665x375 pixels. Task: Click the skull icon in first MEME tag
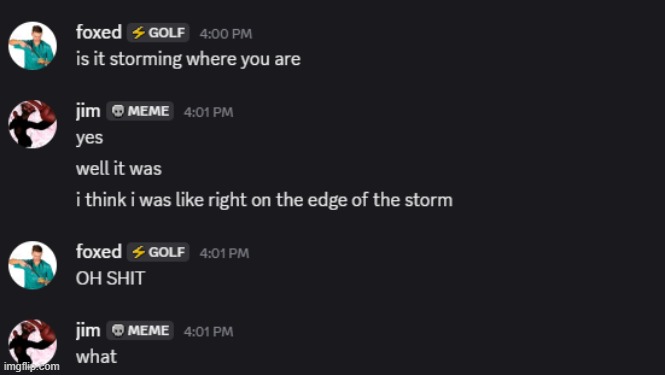117,111
